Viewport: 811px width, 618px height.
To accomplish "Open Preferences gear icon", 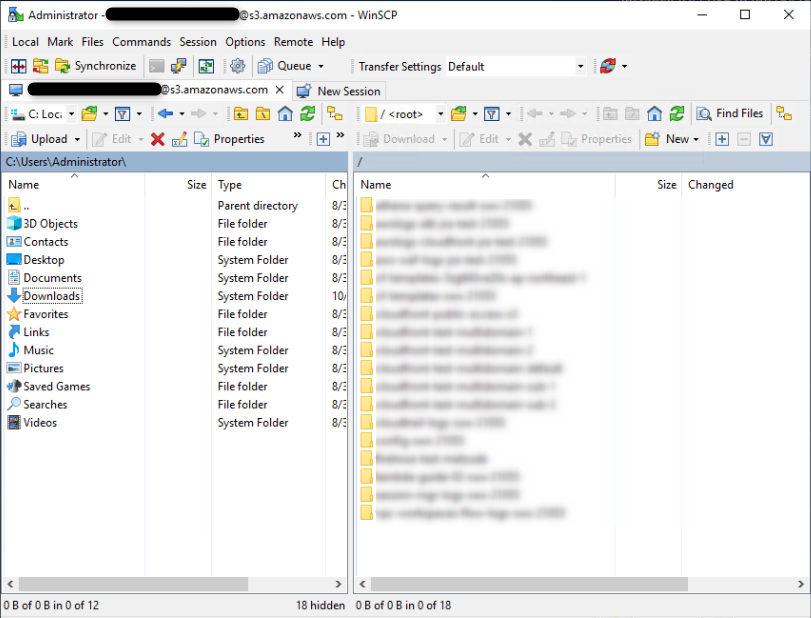I will click(237, 66).
